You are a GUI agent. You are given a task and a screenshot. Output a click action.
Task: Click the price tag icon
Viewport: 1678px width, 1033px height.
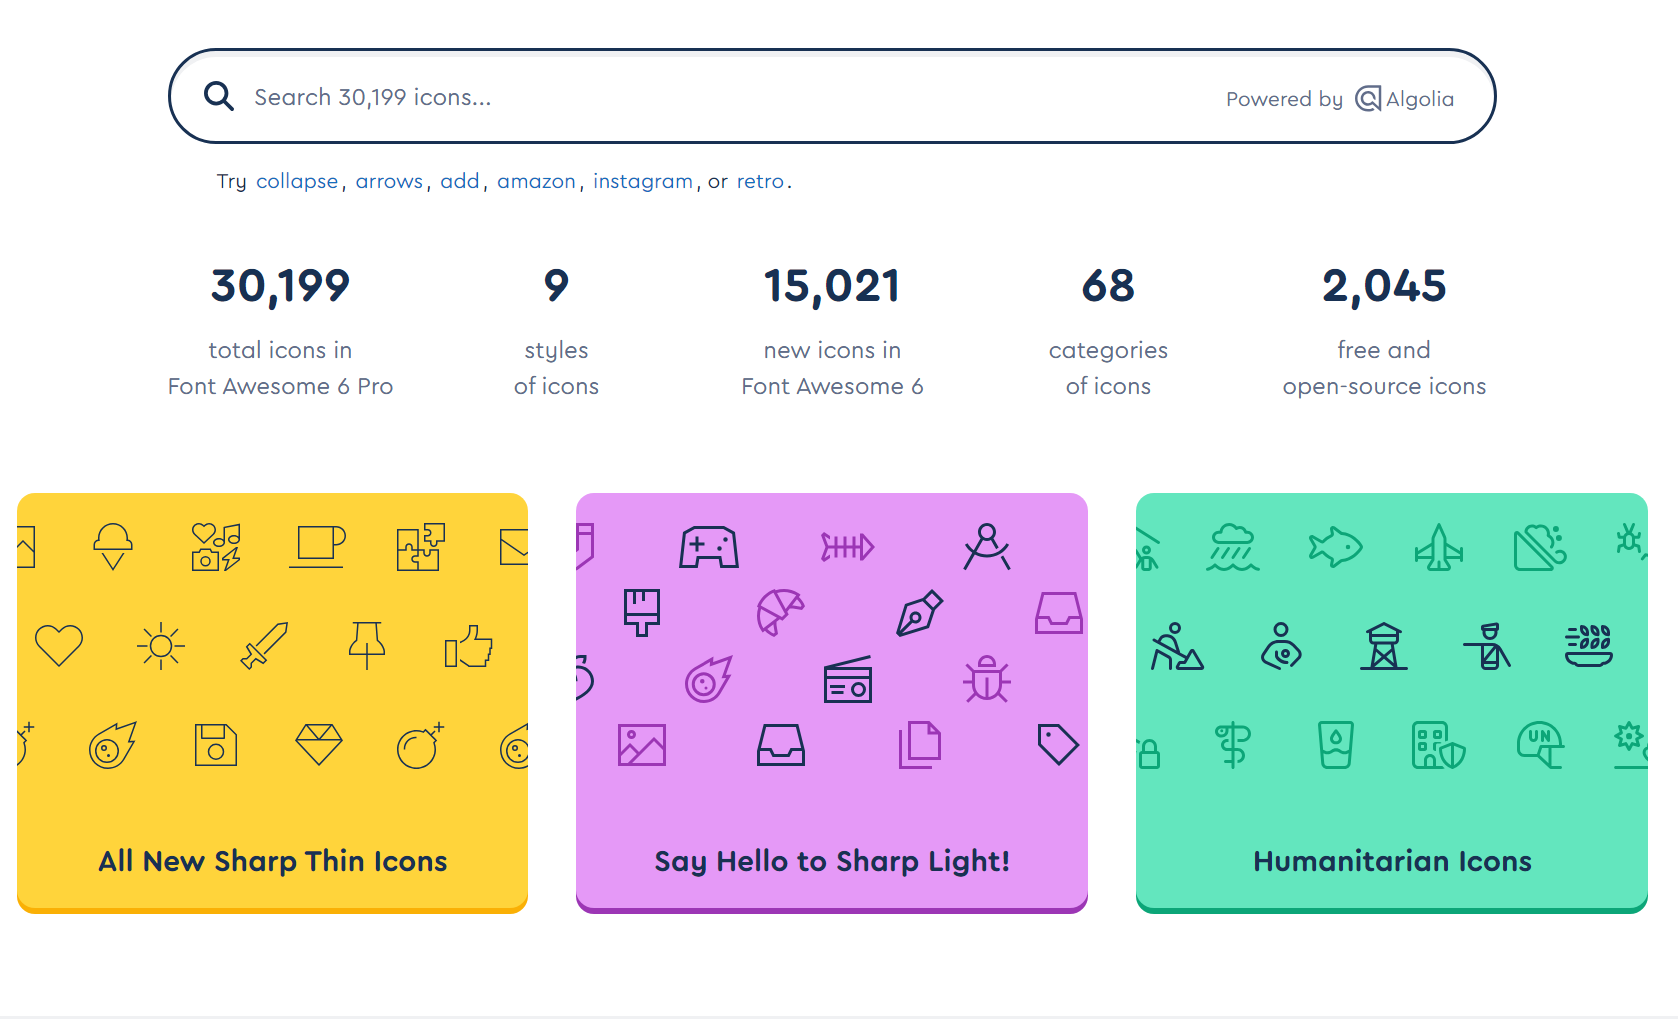click(1058, 745)
